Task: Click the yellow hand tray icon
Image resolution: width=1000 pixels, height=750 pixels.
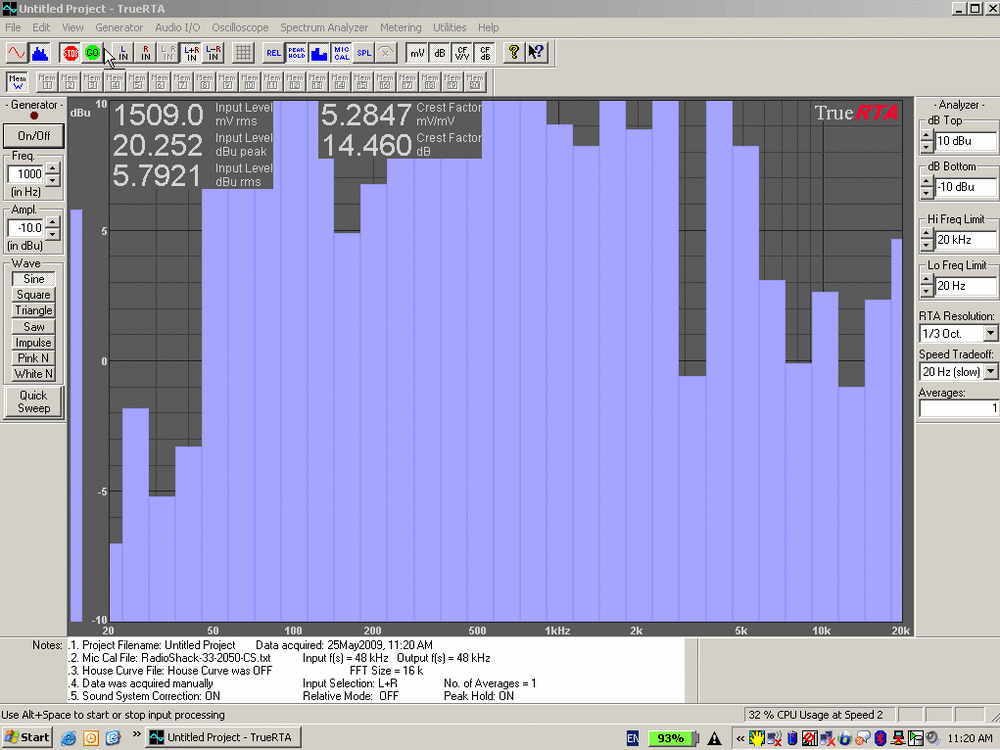Action: tap(757, 738)
